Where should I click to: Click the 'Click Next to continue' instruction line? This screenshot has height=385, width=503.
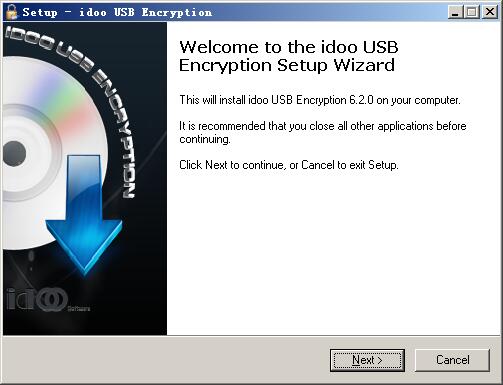(x=289, y=165)
